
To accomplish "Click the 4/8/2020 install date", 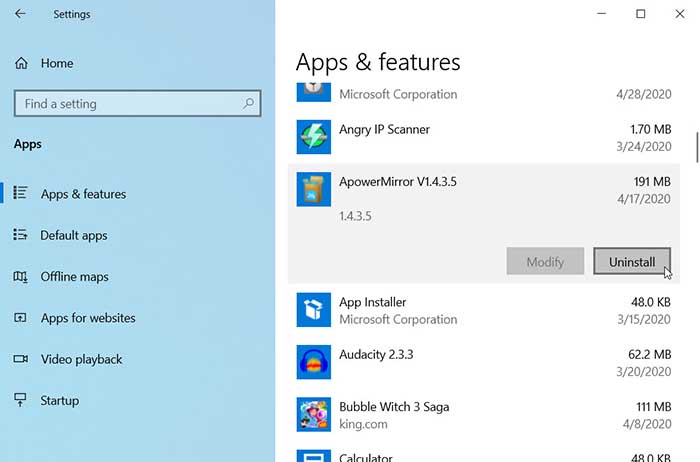I will (647, 424).
